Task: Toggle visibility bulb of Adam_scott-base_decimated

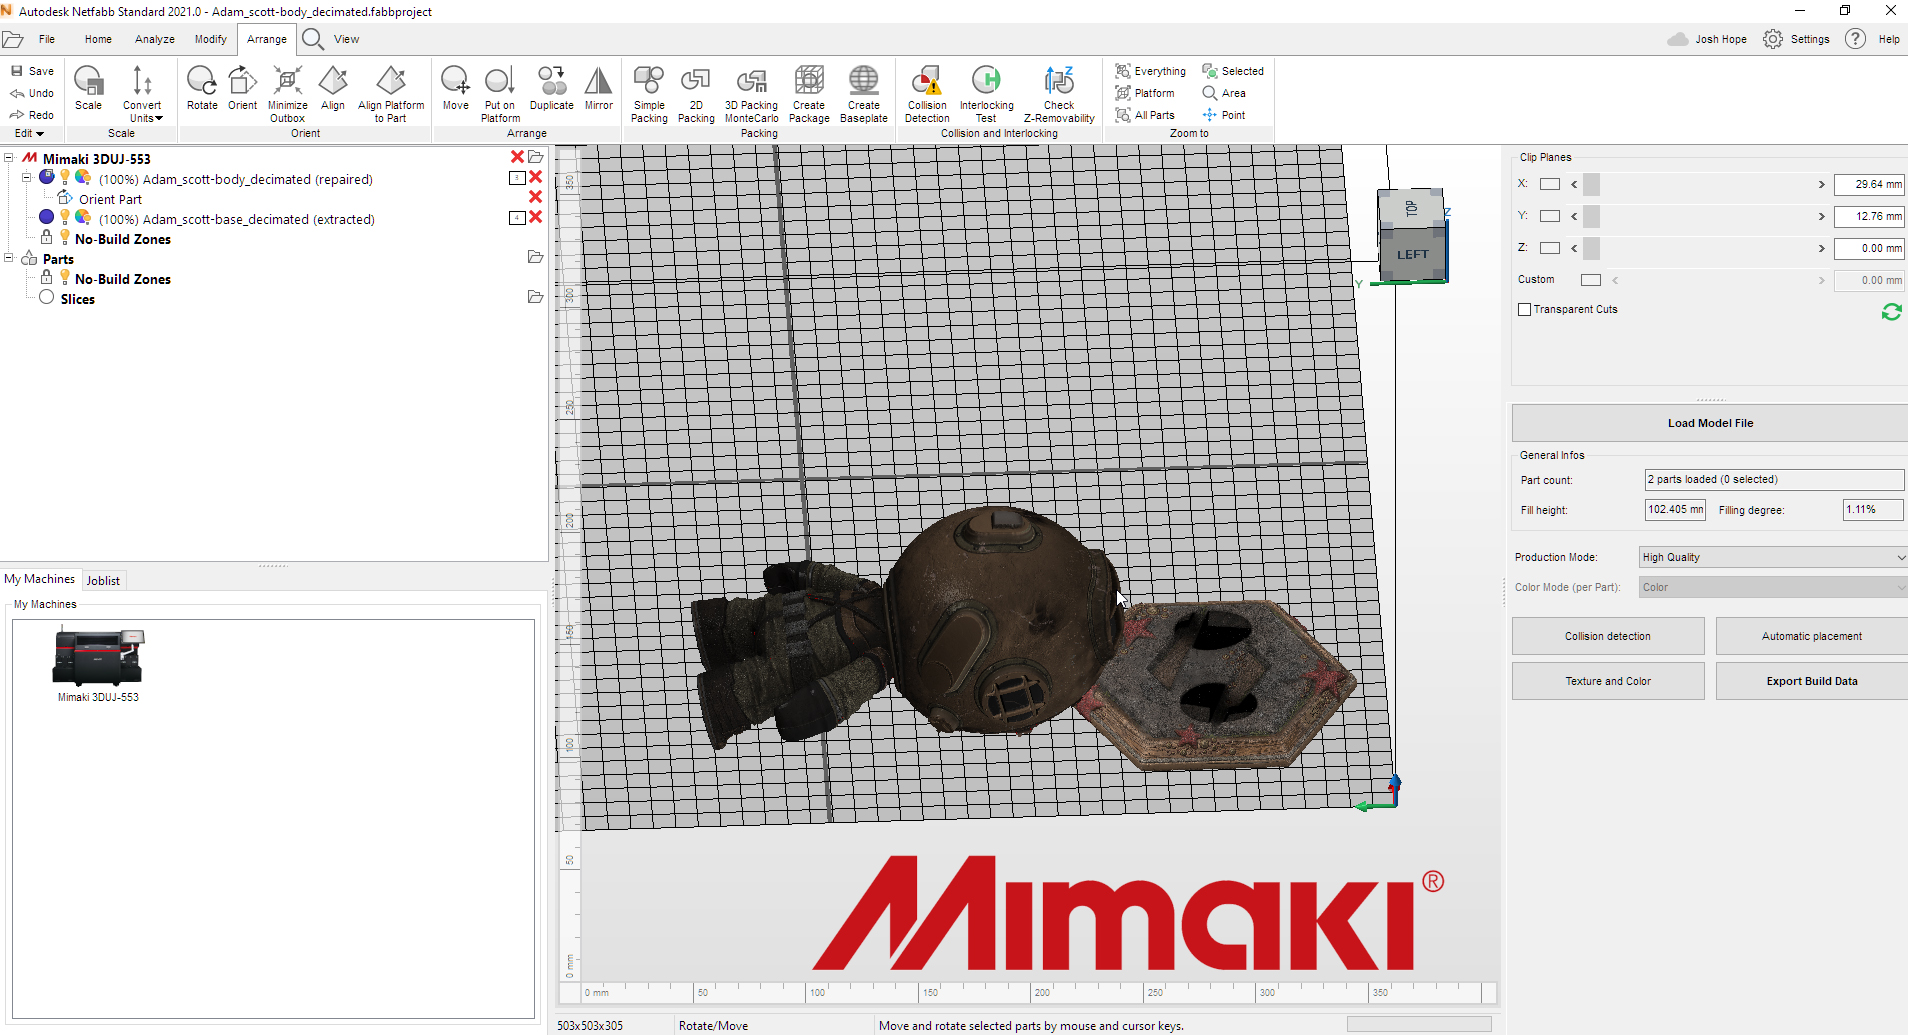Action: [65, 217]
